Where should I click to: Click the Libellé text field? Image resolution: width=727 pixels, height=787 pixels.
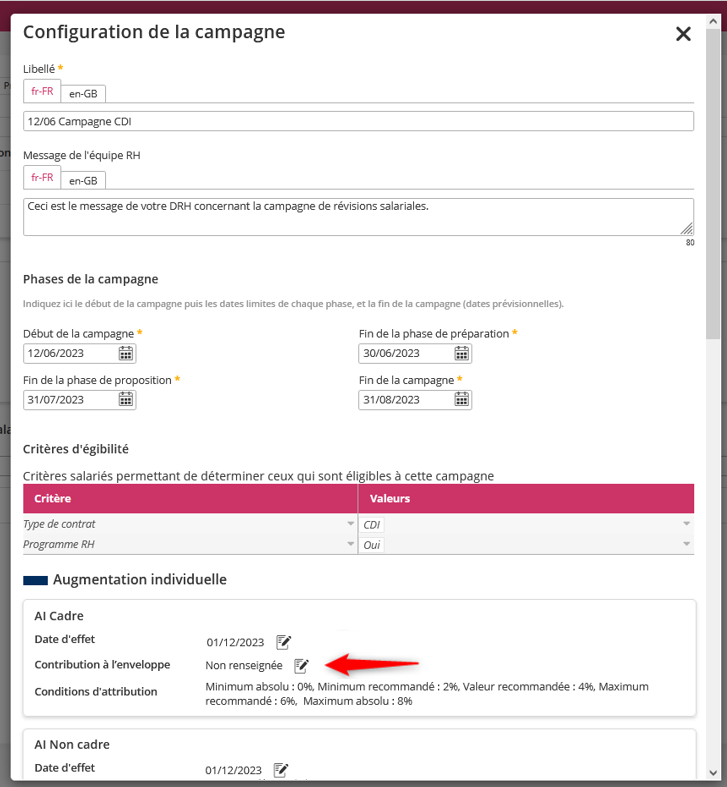point(358,121)
